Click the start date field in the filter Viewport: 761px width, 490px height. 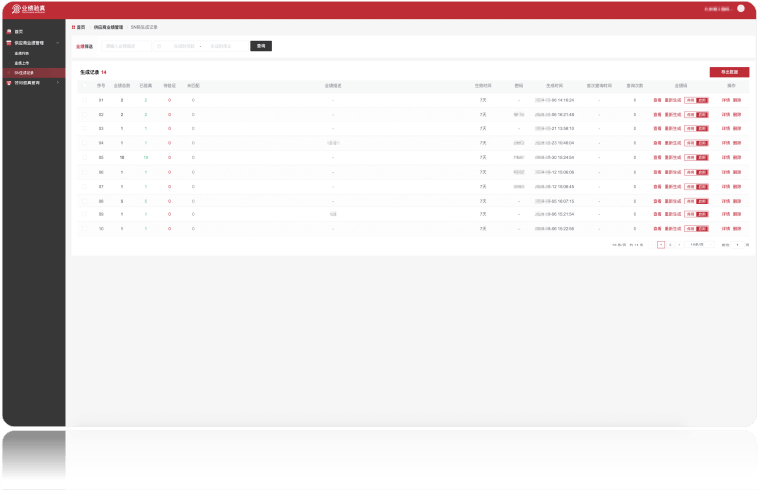point(183,46)
